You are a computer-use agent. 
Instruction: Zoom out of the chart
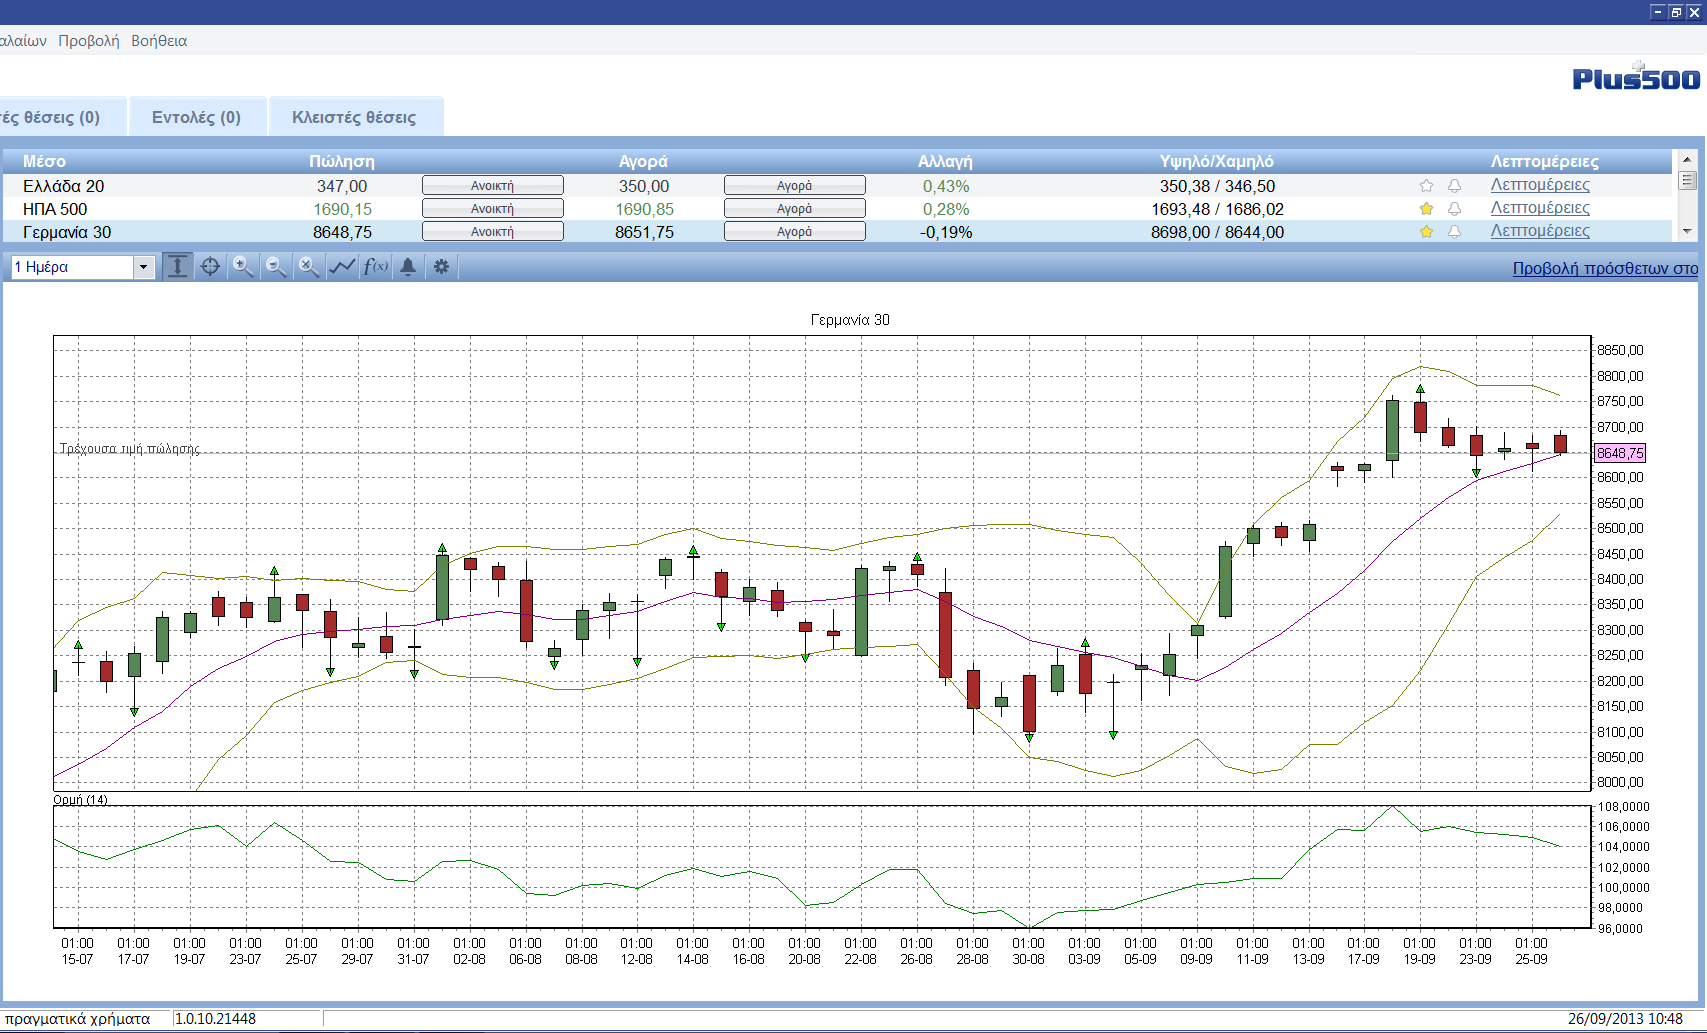(x=276, y=266)
